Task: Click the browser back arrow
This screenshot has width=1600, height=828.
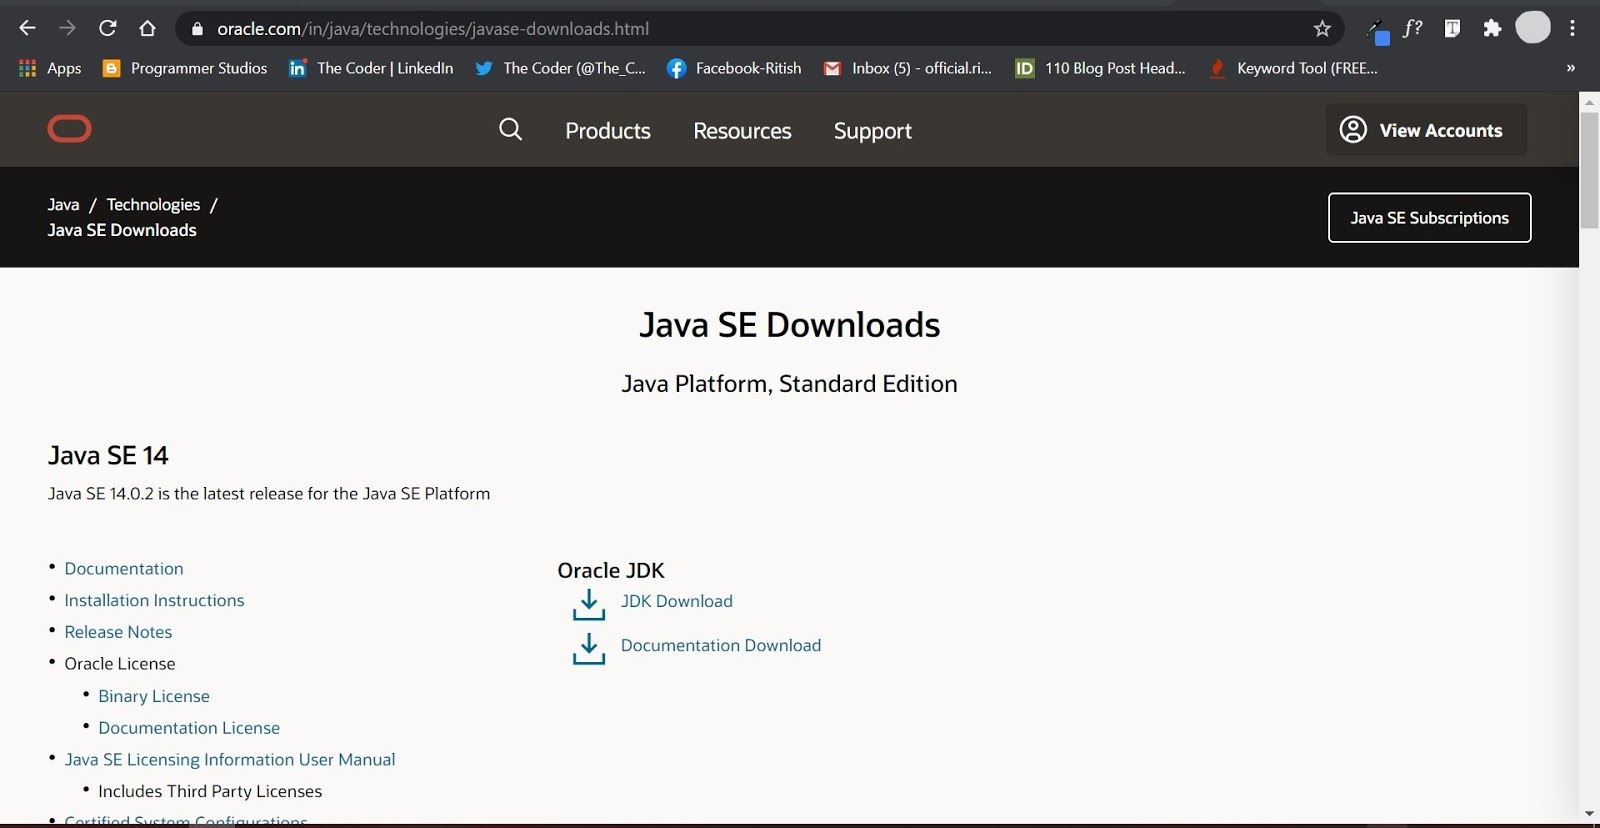Action: (x=27, y=29)
